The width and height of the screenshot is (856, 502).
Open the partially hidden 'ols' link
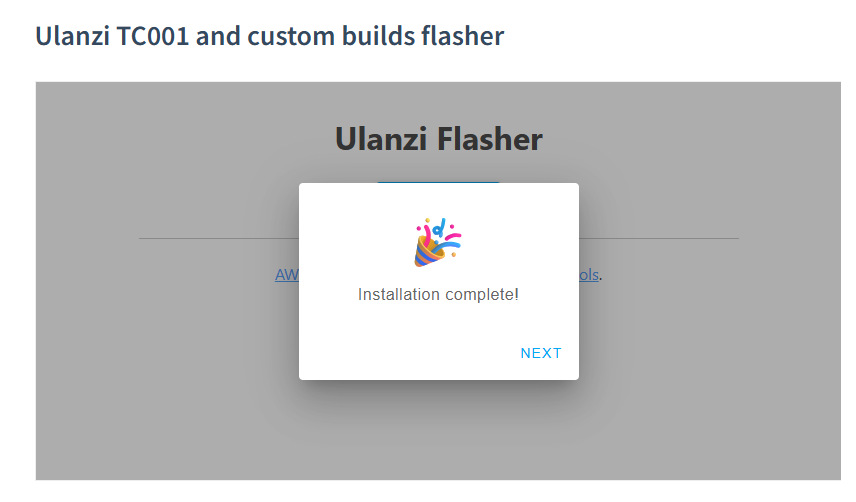pyautogui.click(x=589, y=274)
